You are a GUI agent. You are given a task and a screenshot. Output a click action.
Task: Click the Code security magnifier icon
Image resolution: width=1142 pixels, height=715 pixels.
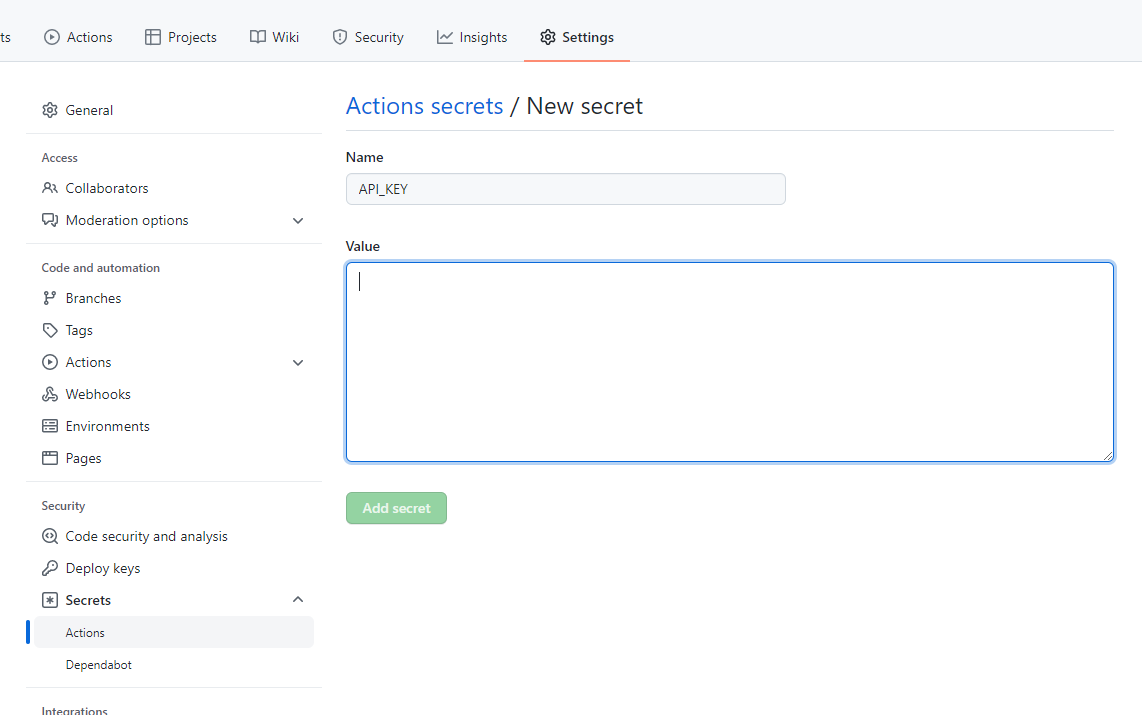49,535
